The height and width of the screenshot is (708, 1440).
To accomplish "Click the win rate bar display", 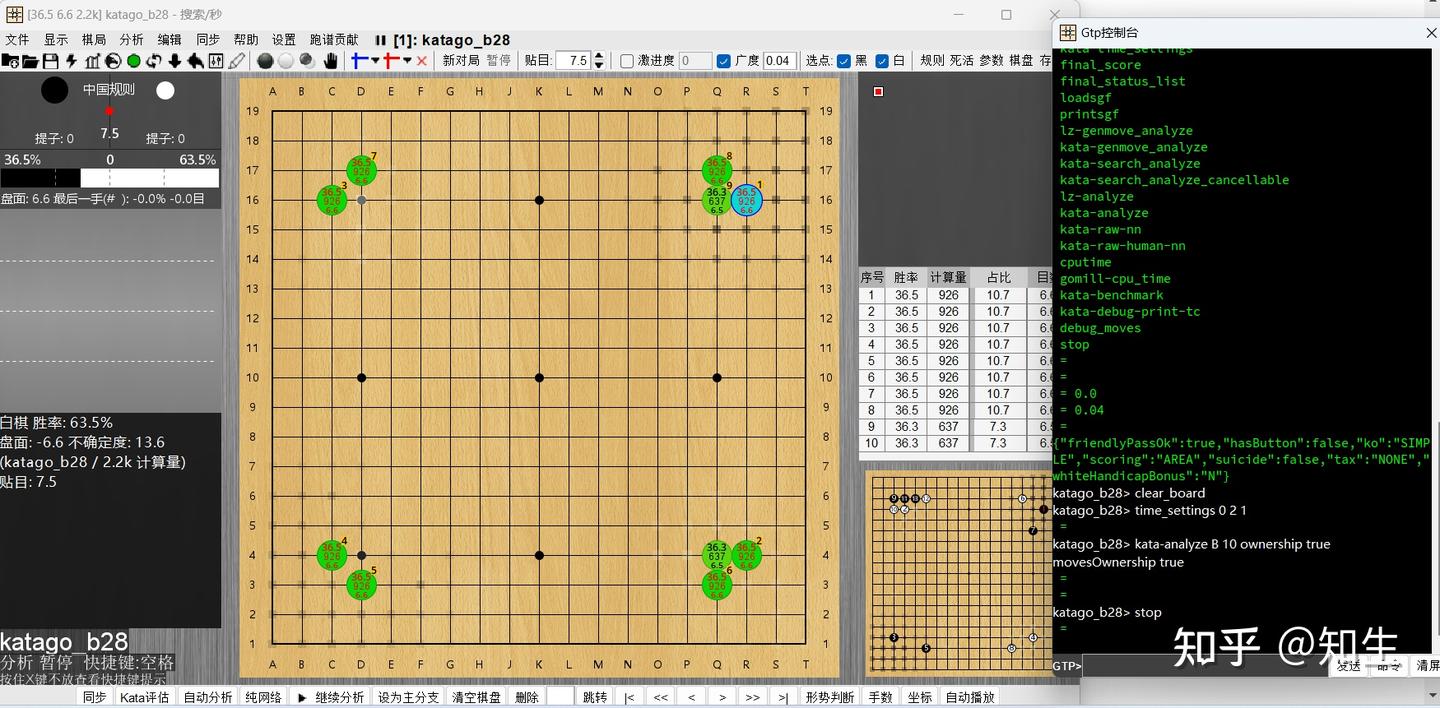I will click(110, 177).
